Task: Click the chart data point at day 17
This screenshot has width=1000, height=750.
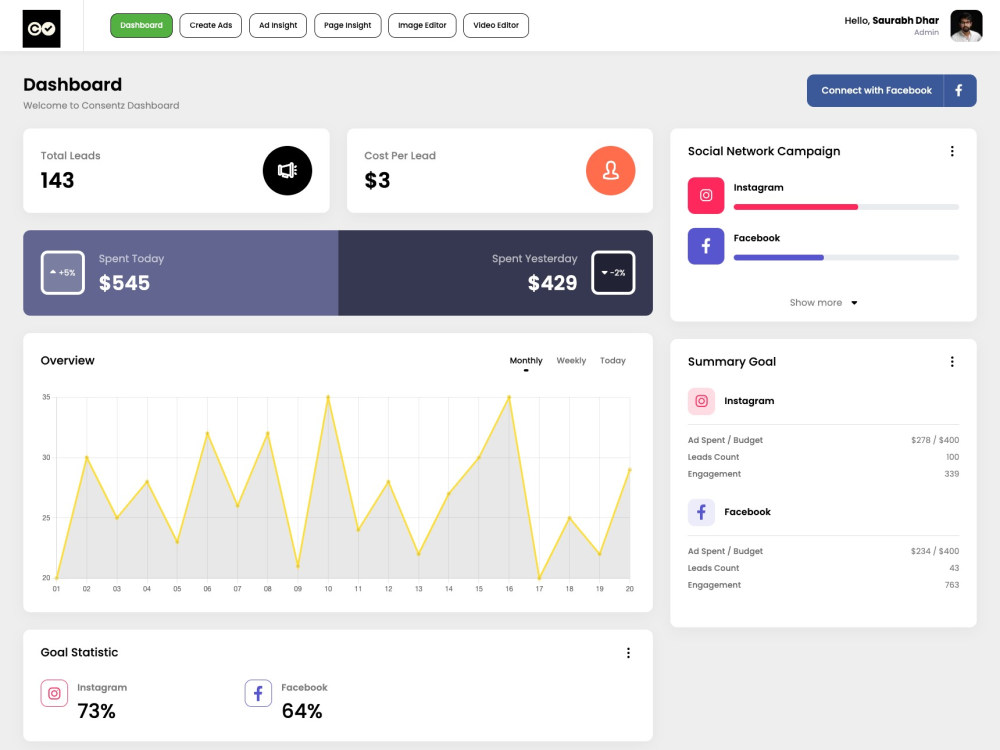Action: [x=540, y=578]
